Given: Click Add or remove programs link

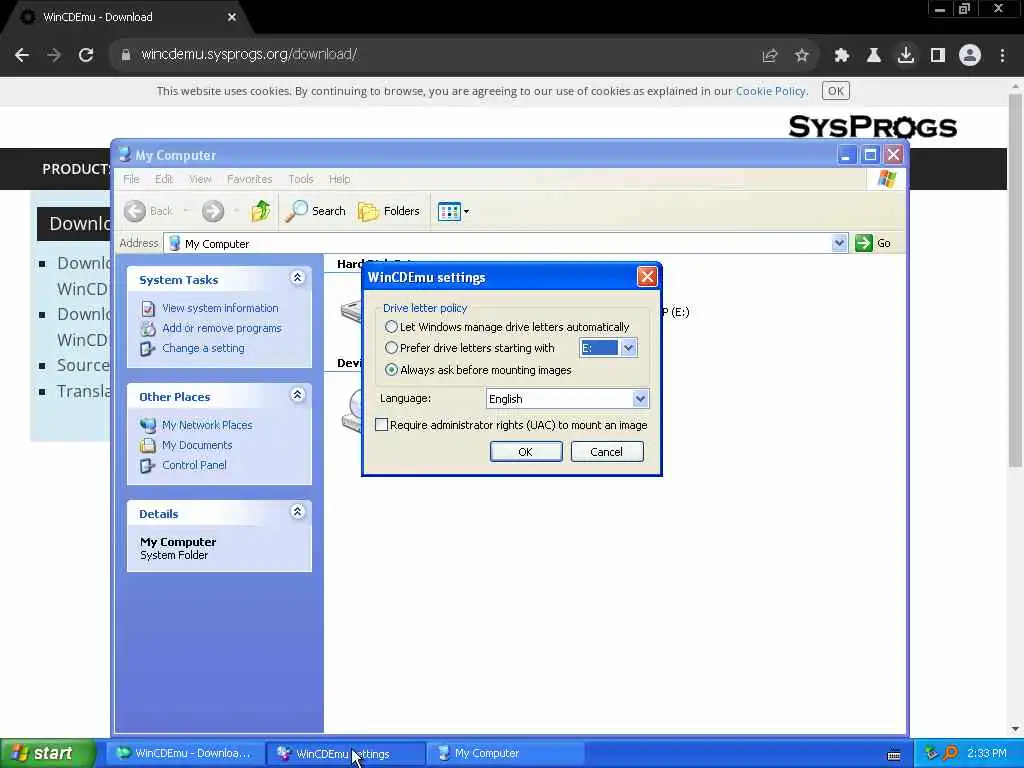Looking at the screenshot, I should click(221, 328).
